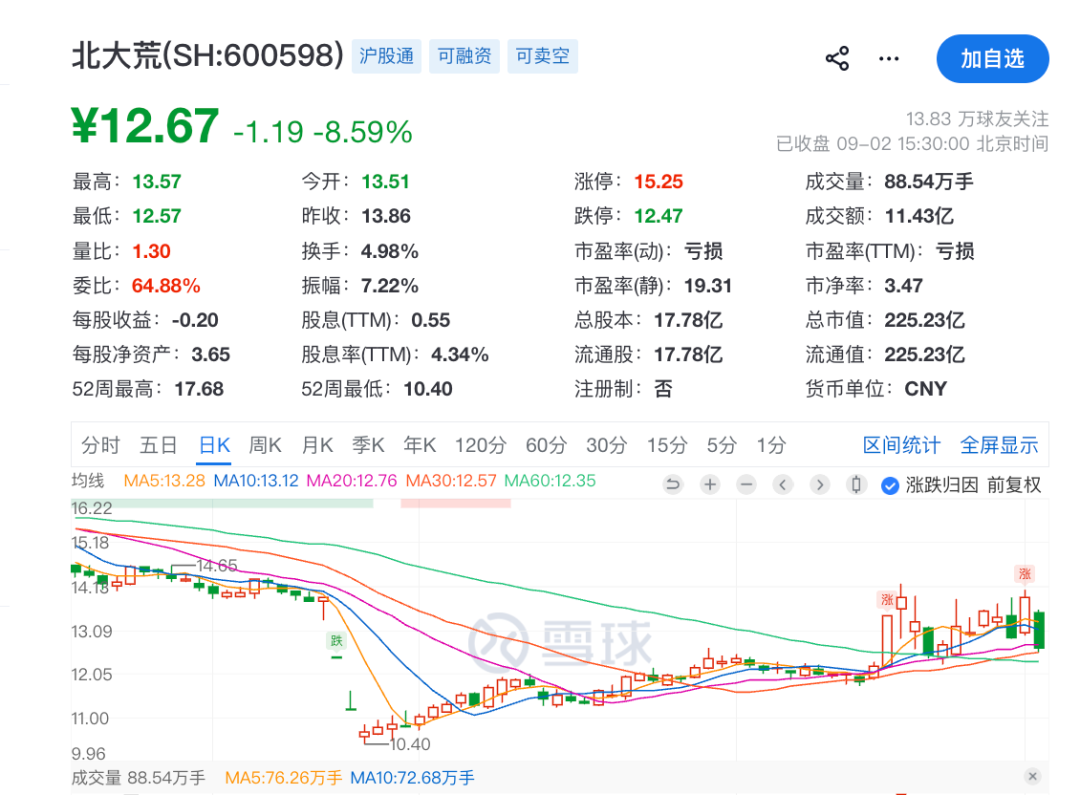
Task: Click the MA5:13.28 legend label
Action: coord(164,481)
